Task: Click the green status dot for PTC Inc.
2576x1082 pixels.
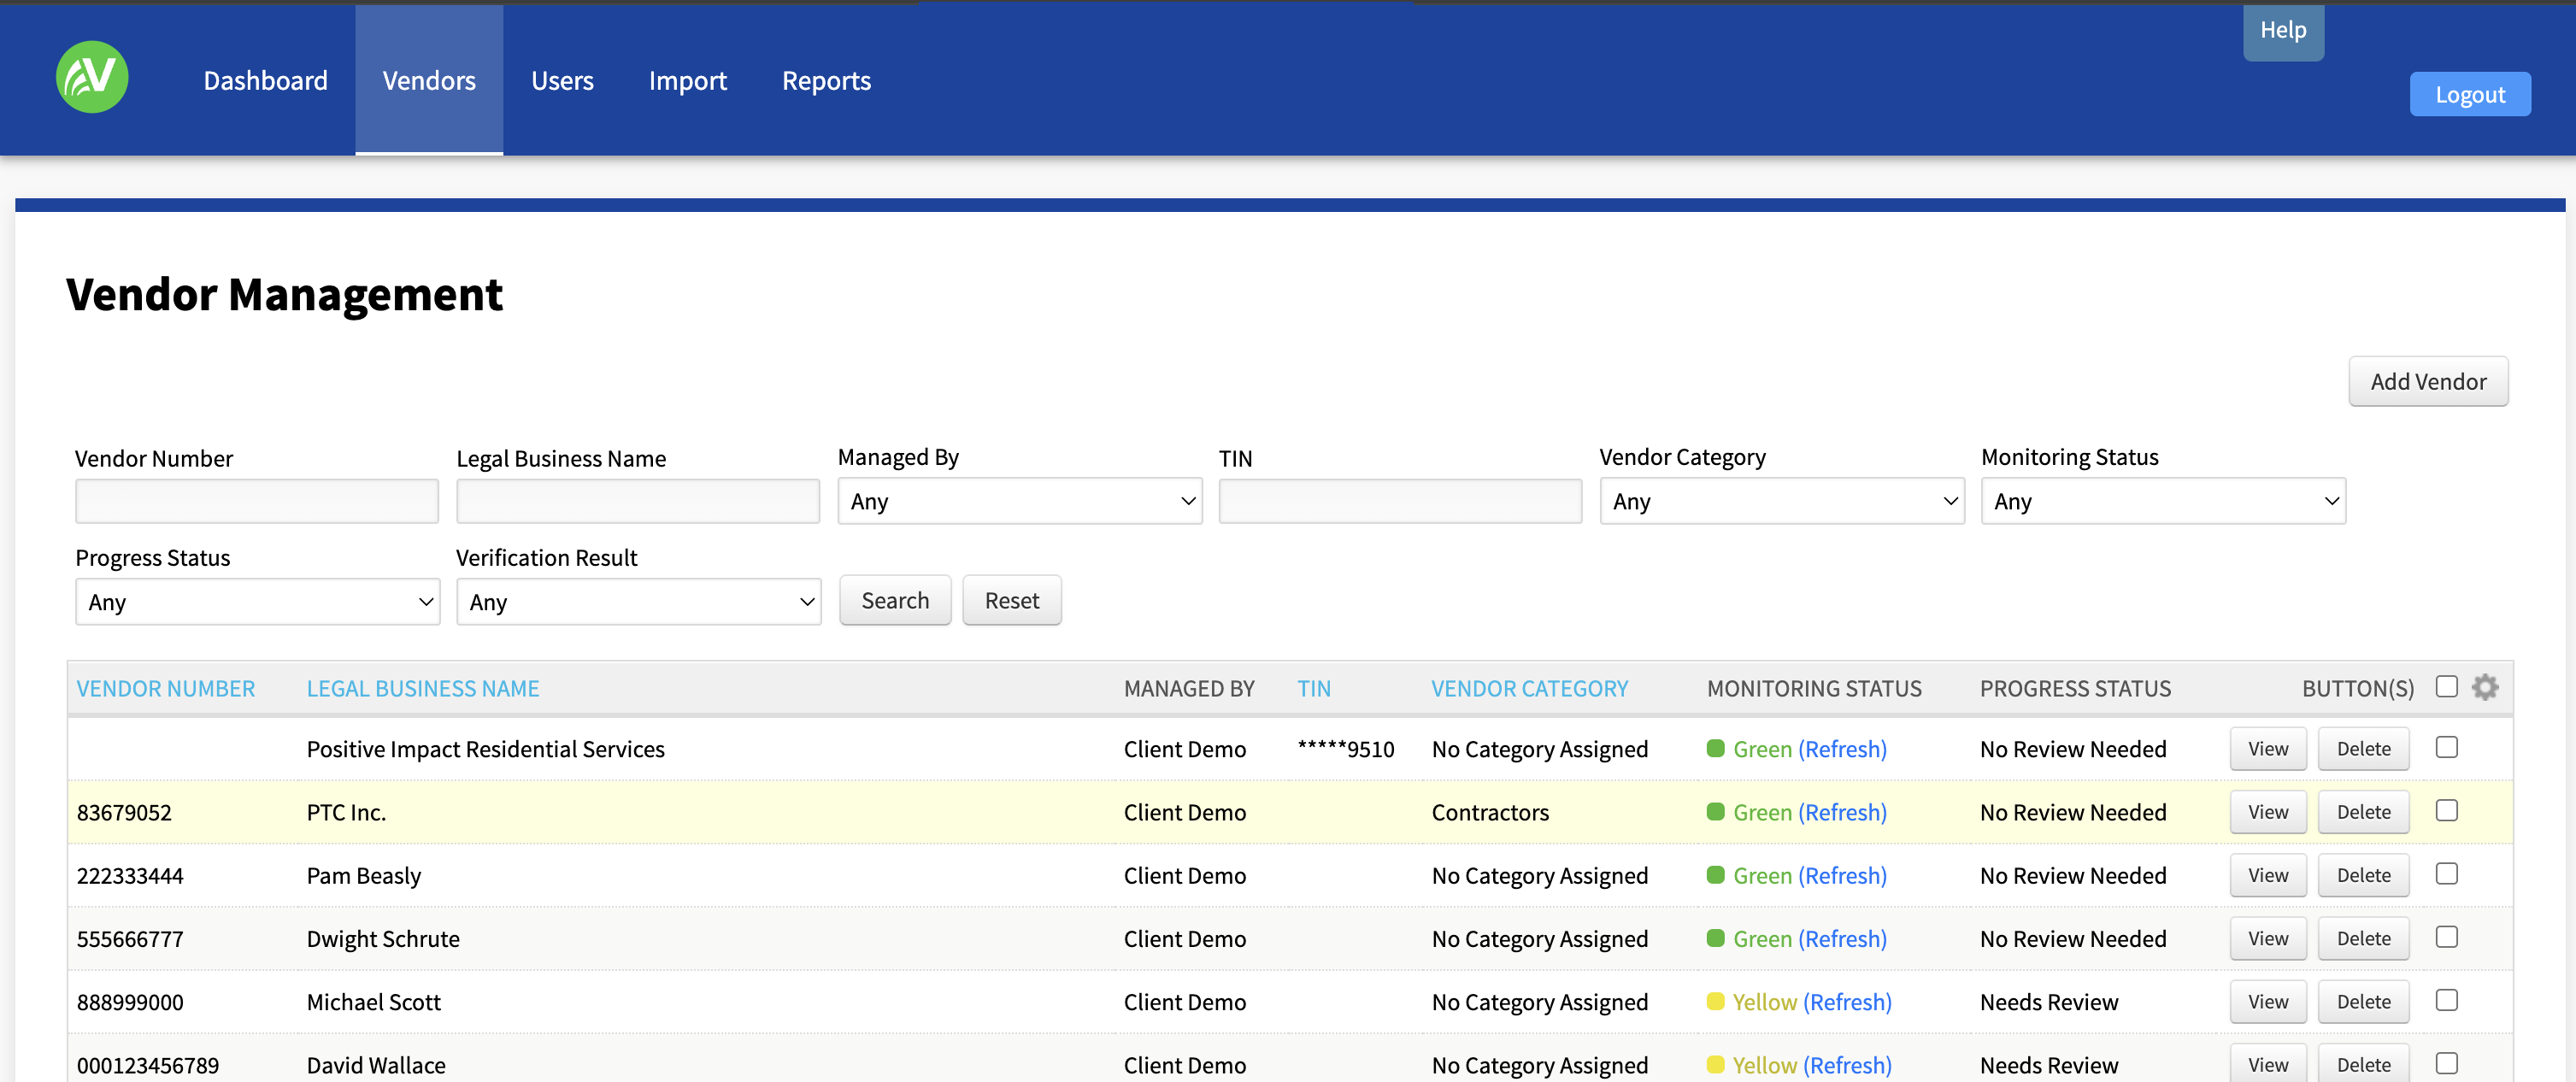Action: [1715, 811]
